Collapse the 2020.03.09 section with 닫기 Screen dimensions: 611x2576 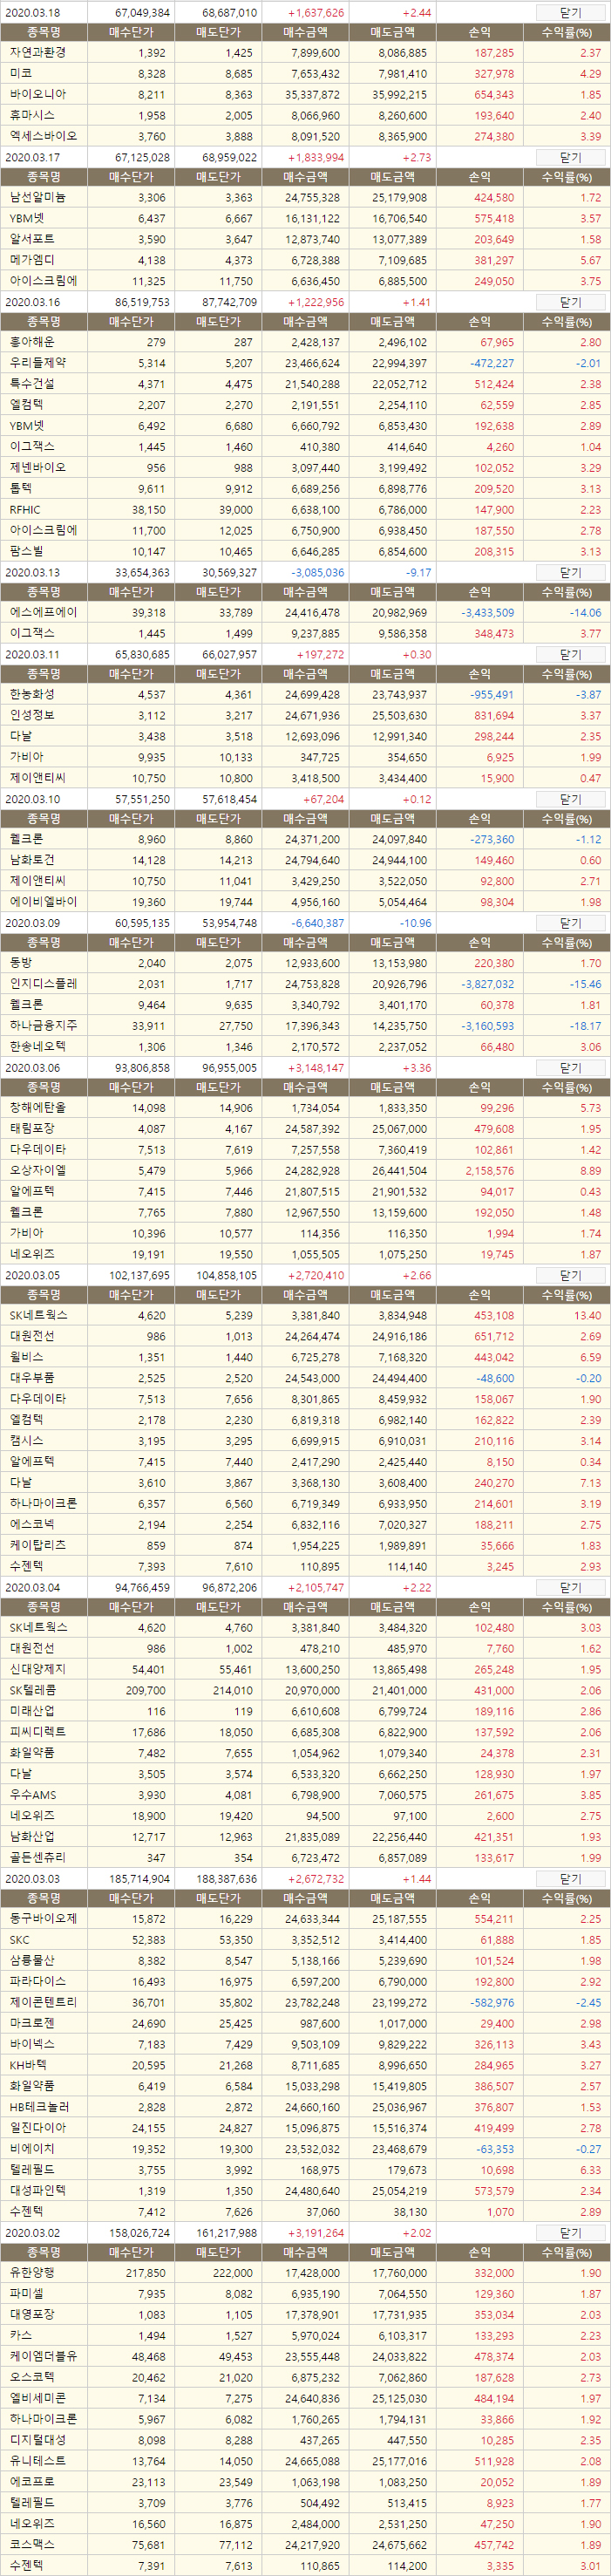click(570, 923)
